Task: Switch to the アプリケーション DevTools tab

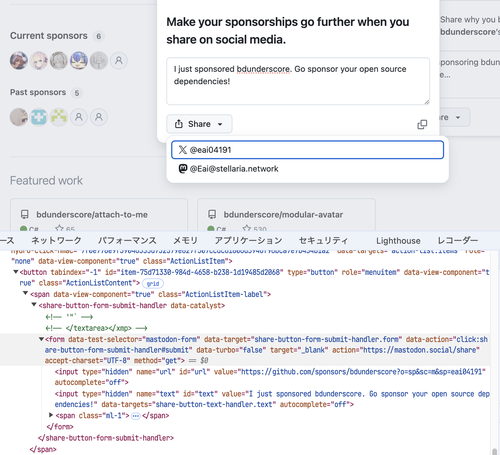Action: pos(248,240)
